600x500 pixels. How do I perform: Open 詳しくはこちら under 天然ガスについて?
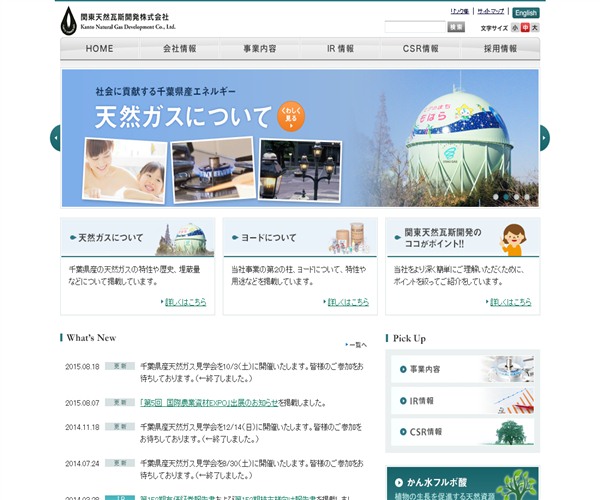pos(184,301)
